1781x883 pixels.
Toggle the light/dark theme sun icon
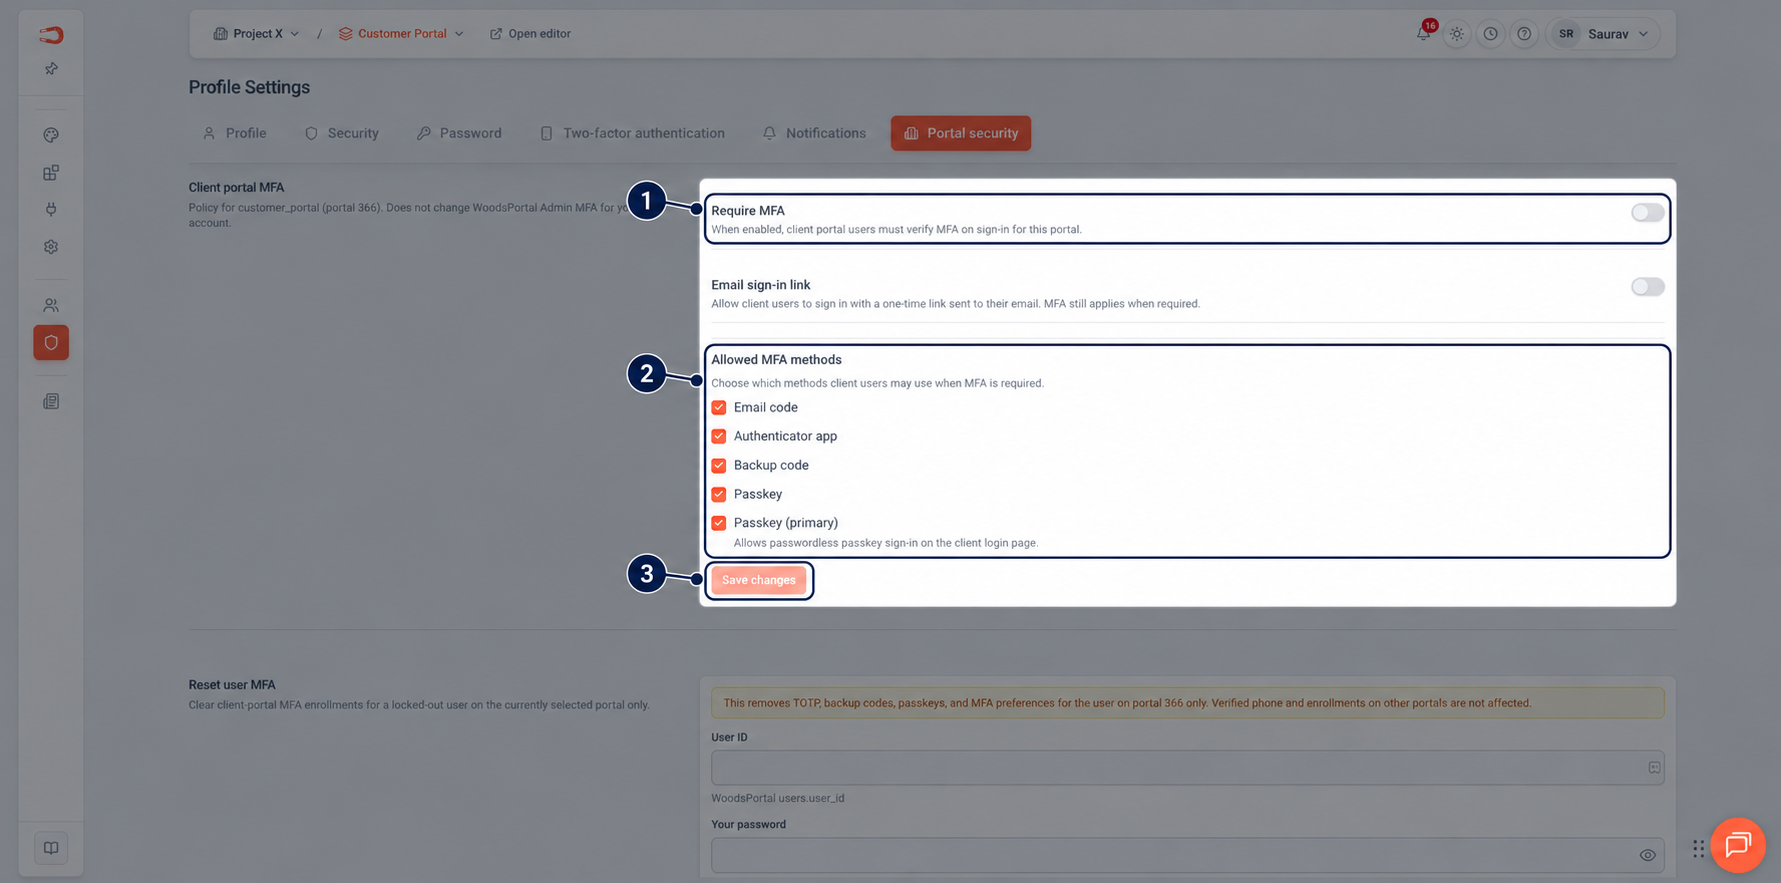pos(1457,34)
